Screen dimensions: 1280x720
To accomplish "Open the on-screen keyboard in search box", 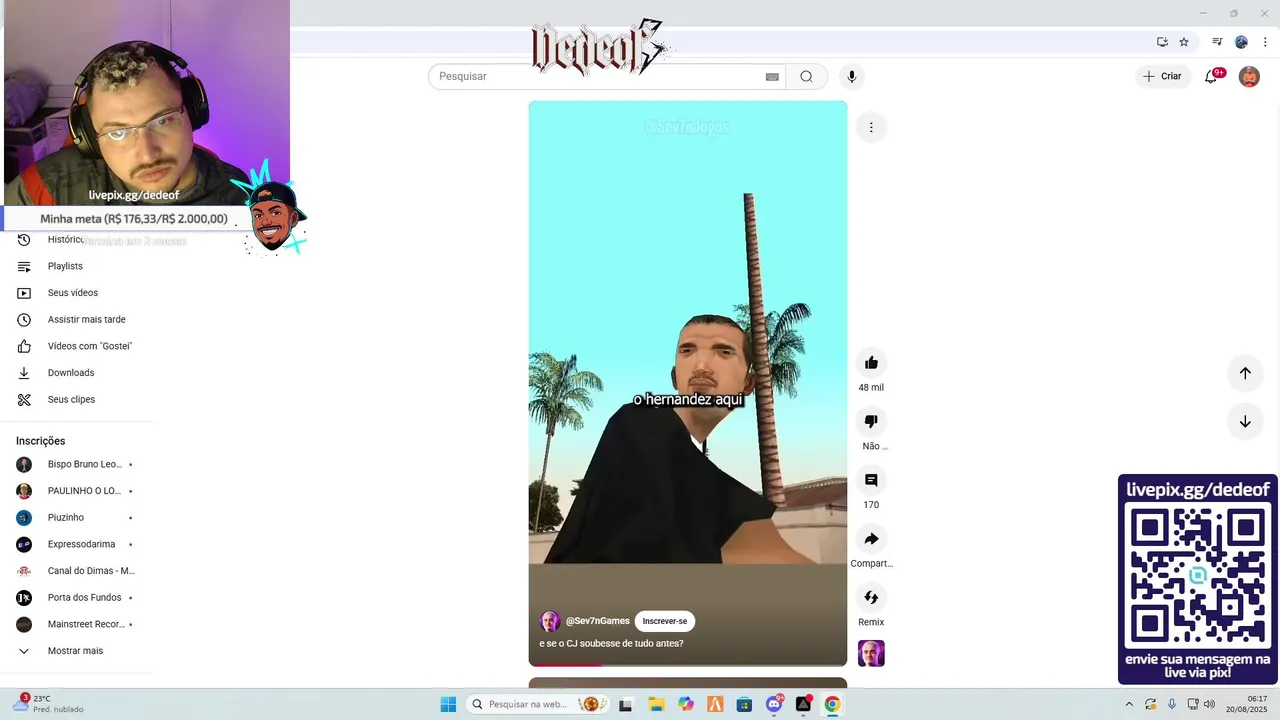I will click(772, 77).
